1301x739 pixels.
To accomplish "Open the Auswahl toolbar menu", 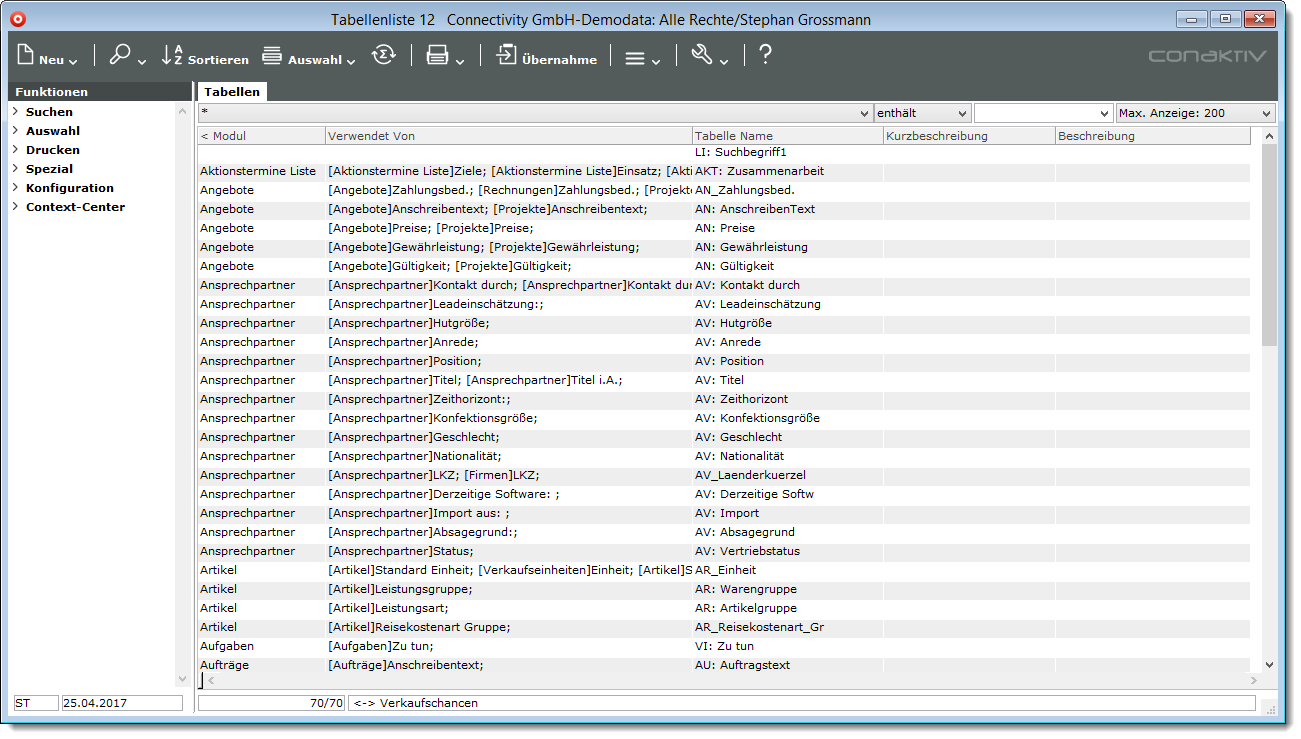I will point(308,58).
